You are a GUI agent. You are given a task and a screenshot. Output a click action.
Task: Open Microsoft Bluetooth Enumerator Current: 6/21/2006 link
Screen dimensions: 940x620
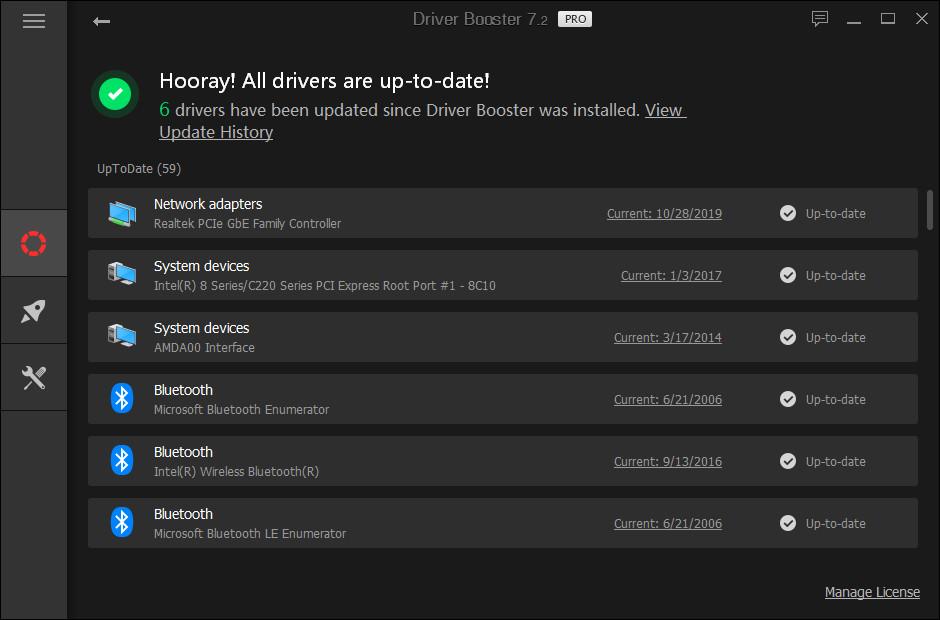click(668, 399)
